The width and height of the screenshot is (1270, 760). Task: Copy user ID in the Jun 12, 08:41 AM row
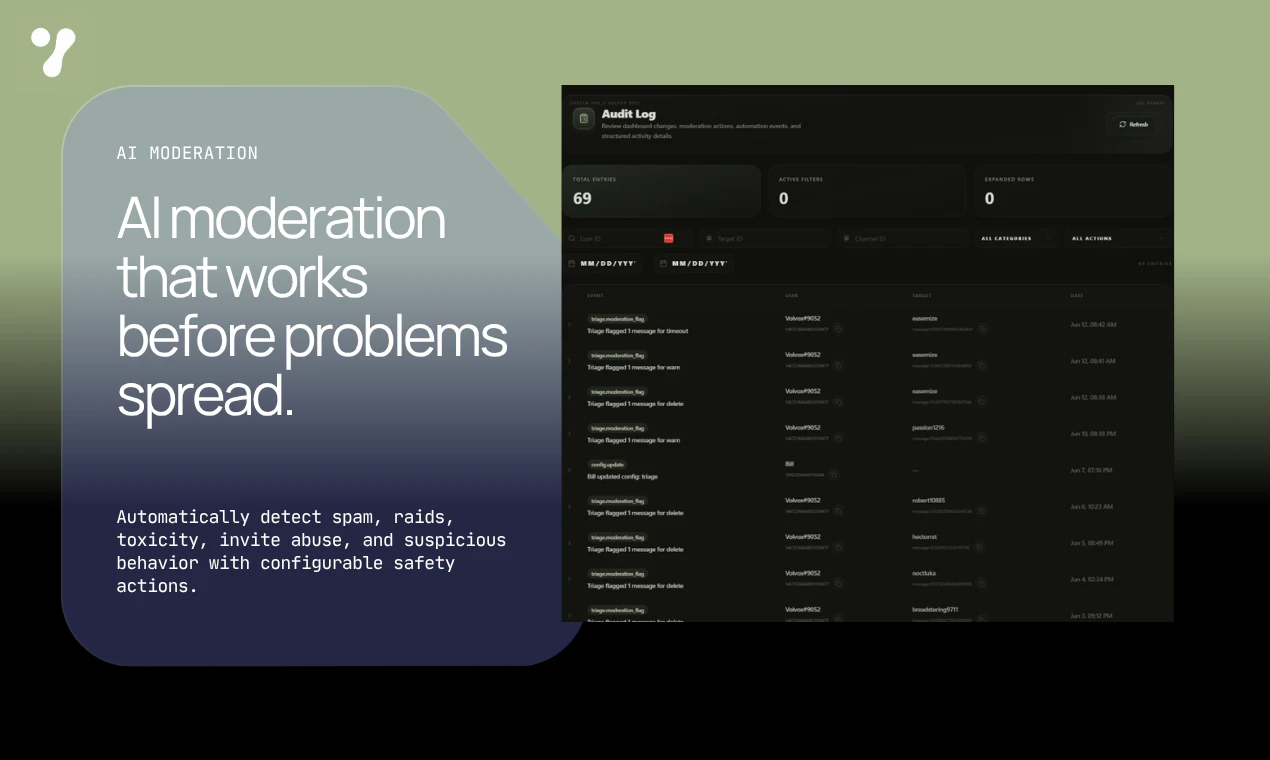click(x=838, y=366)
